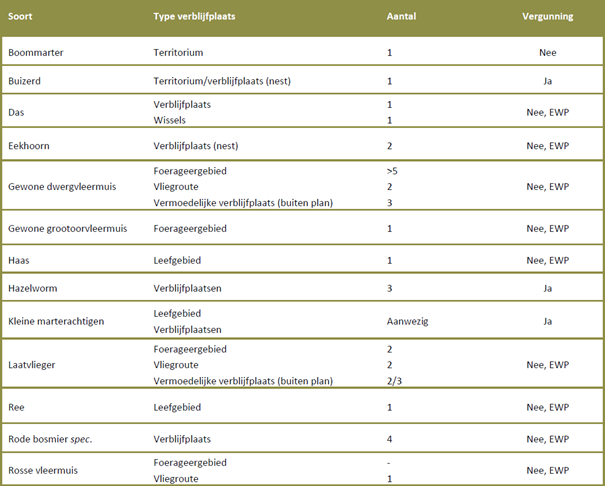Click the 'Aantal' column header

pos(401,17)
